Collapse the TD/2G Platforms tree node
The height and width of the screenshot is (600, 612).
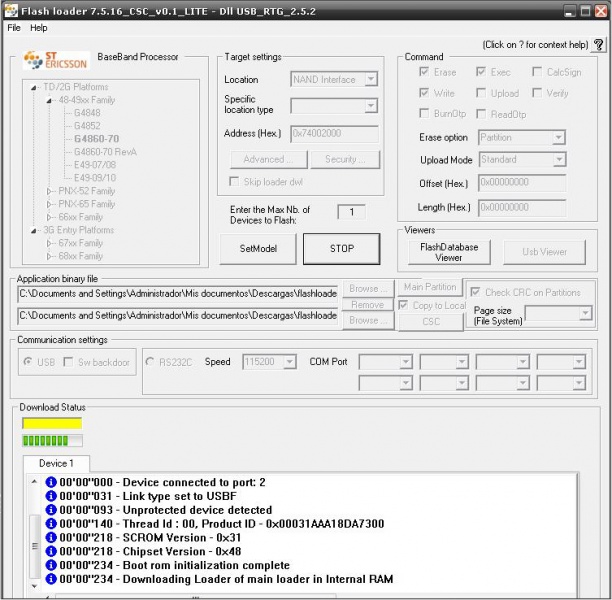(34, 87)
